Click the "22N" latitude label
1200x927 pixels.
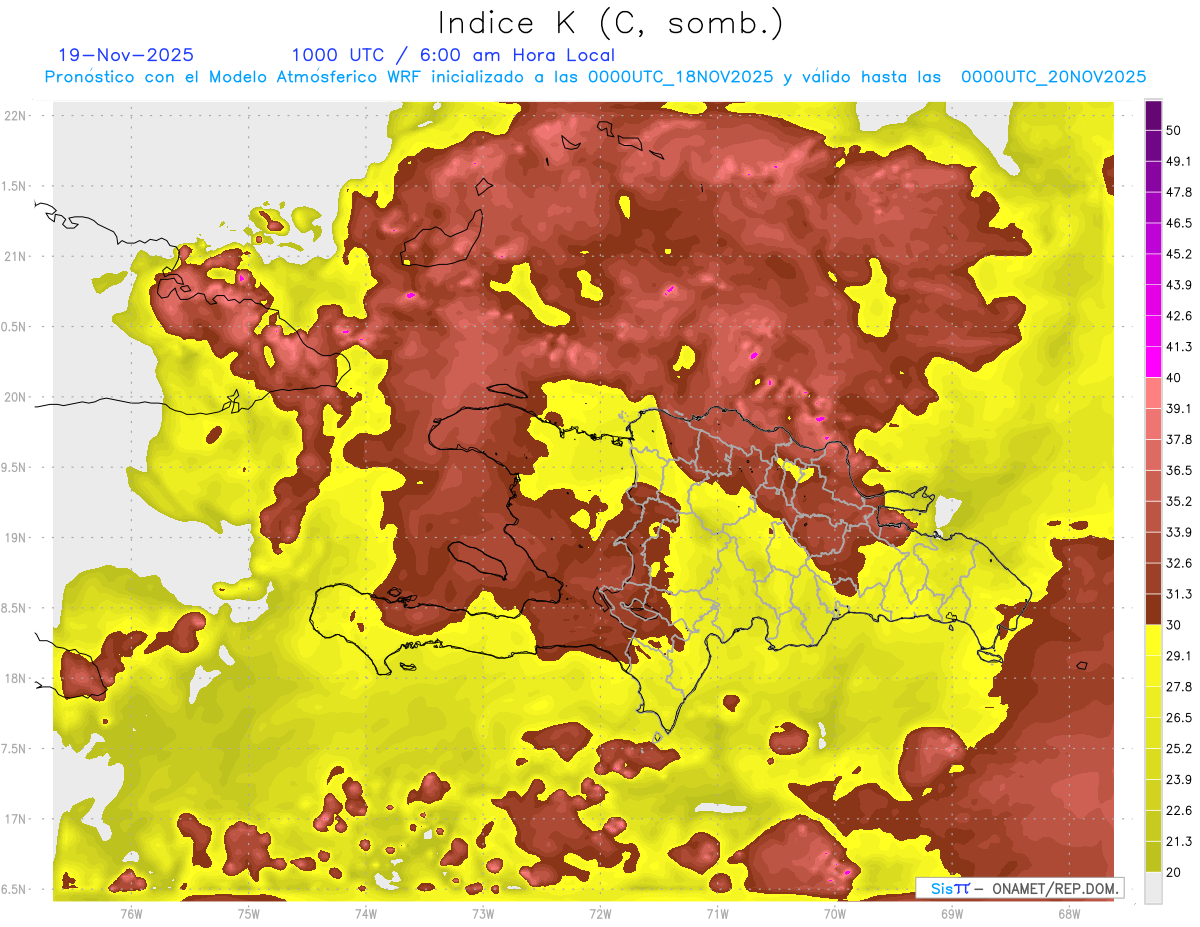point(15,115)
